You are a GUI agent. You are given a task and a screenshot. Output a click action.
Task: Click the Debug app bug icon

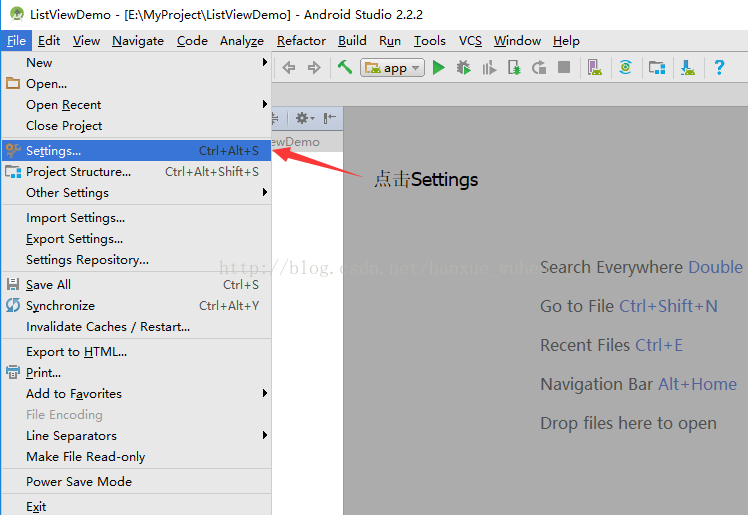click(x=463, y=68)
